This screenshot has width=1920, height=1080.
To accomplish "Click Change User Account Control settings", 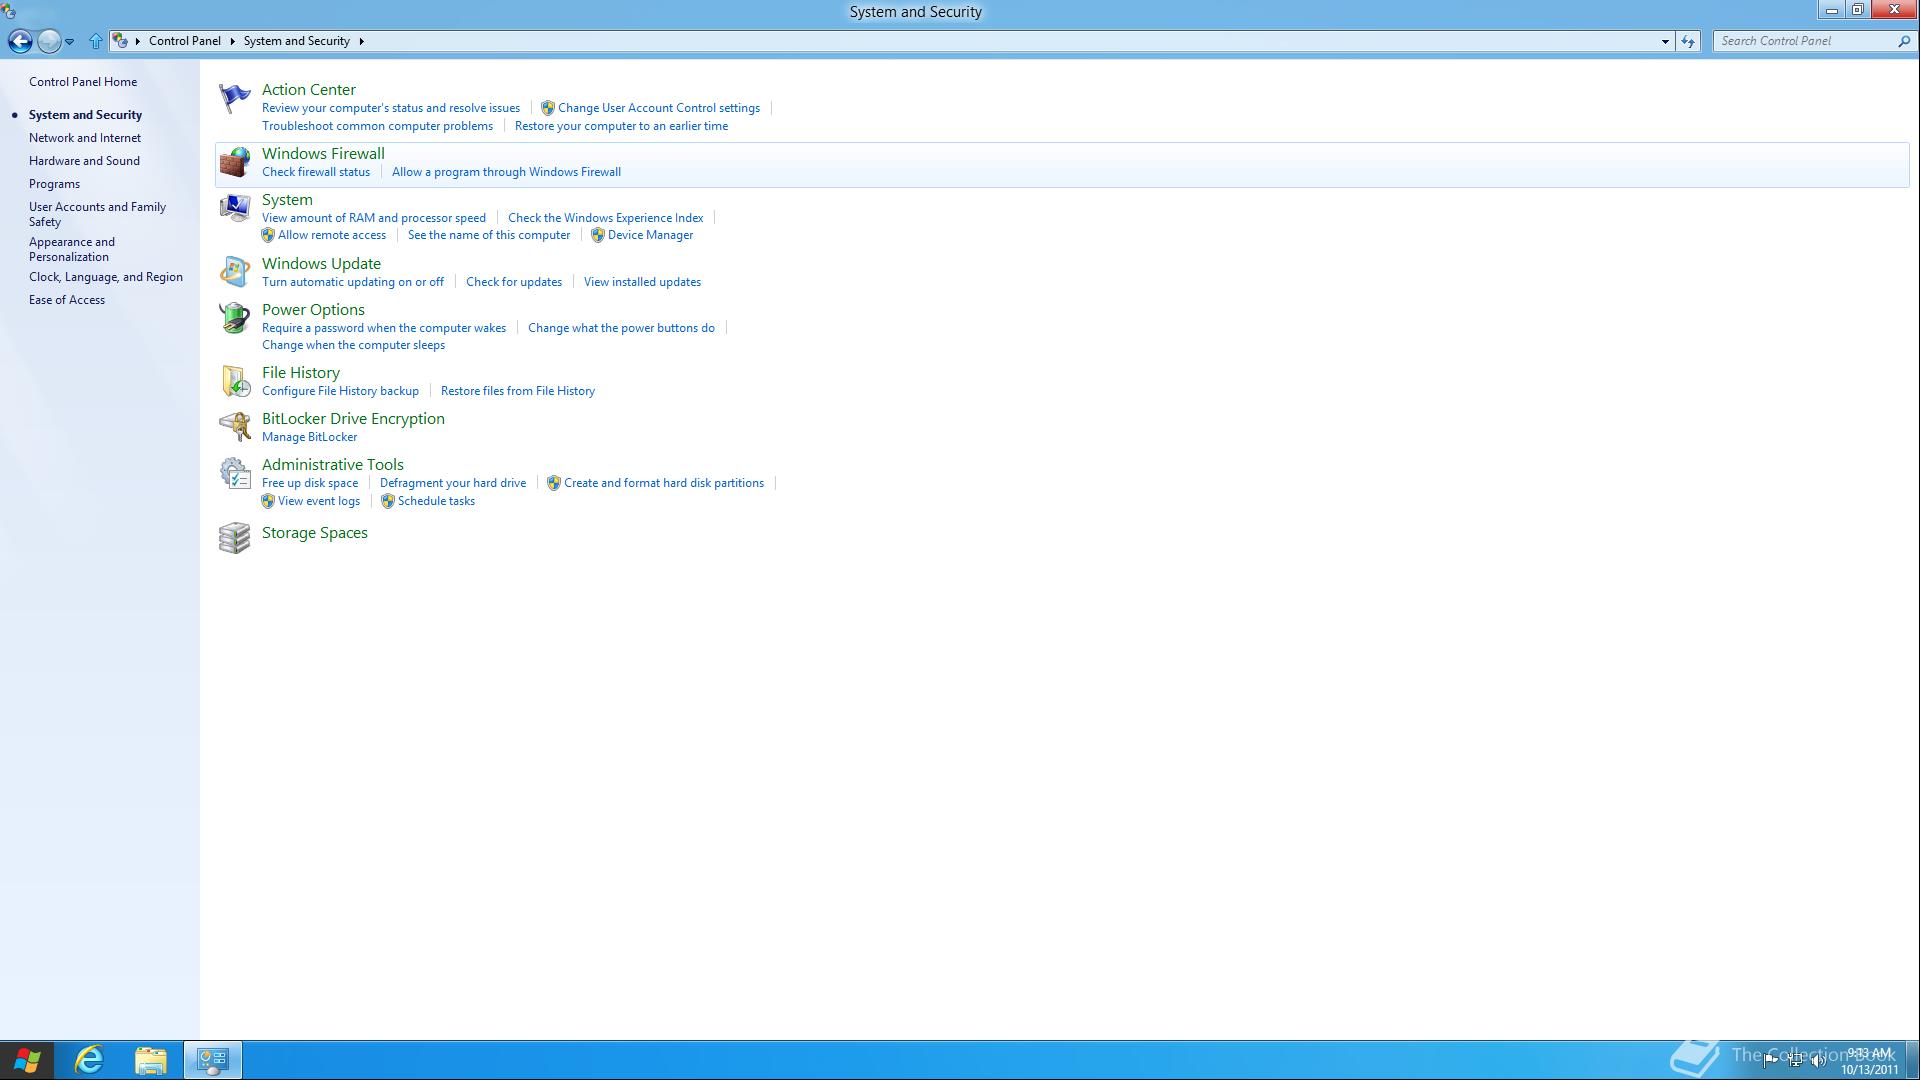I will [x=659, y=108].
